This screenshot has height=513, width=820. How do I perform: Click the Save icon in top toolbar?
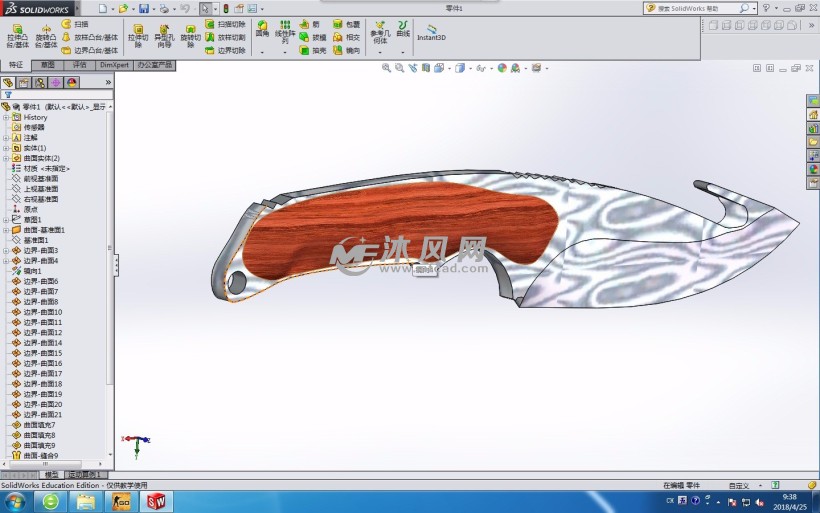click(144, 8)
